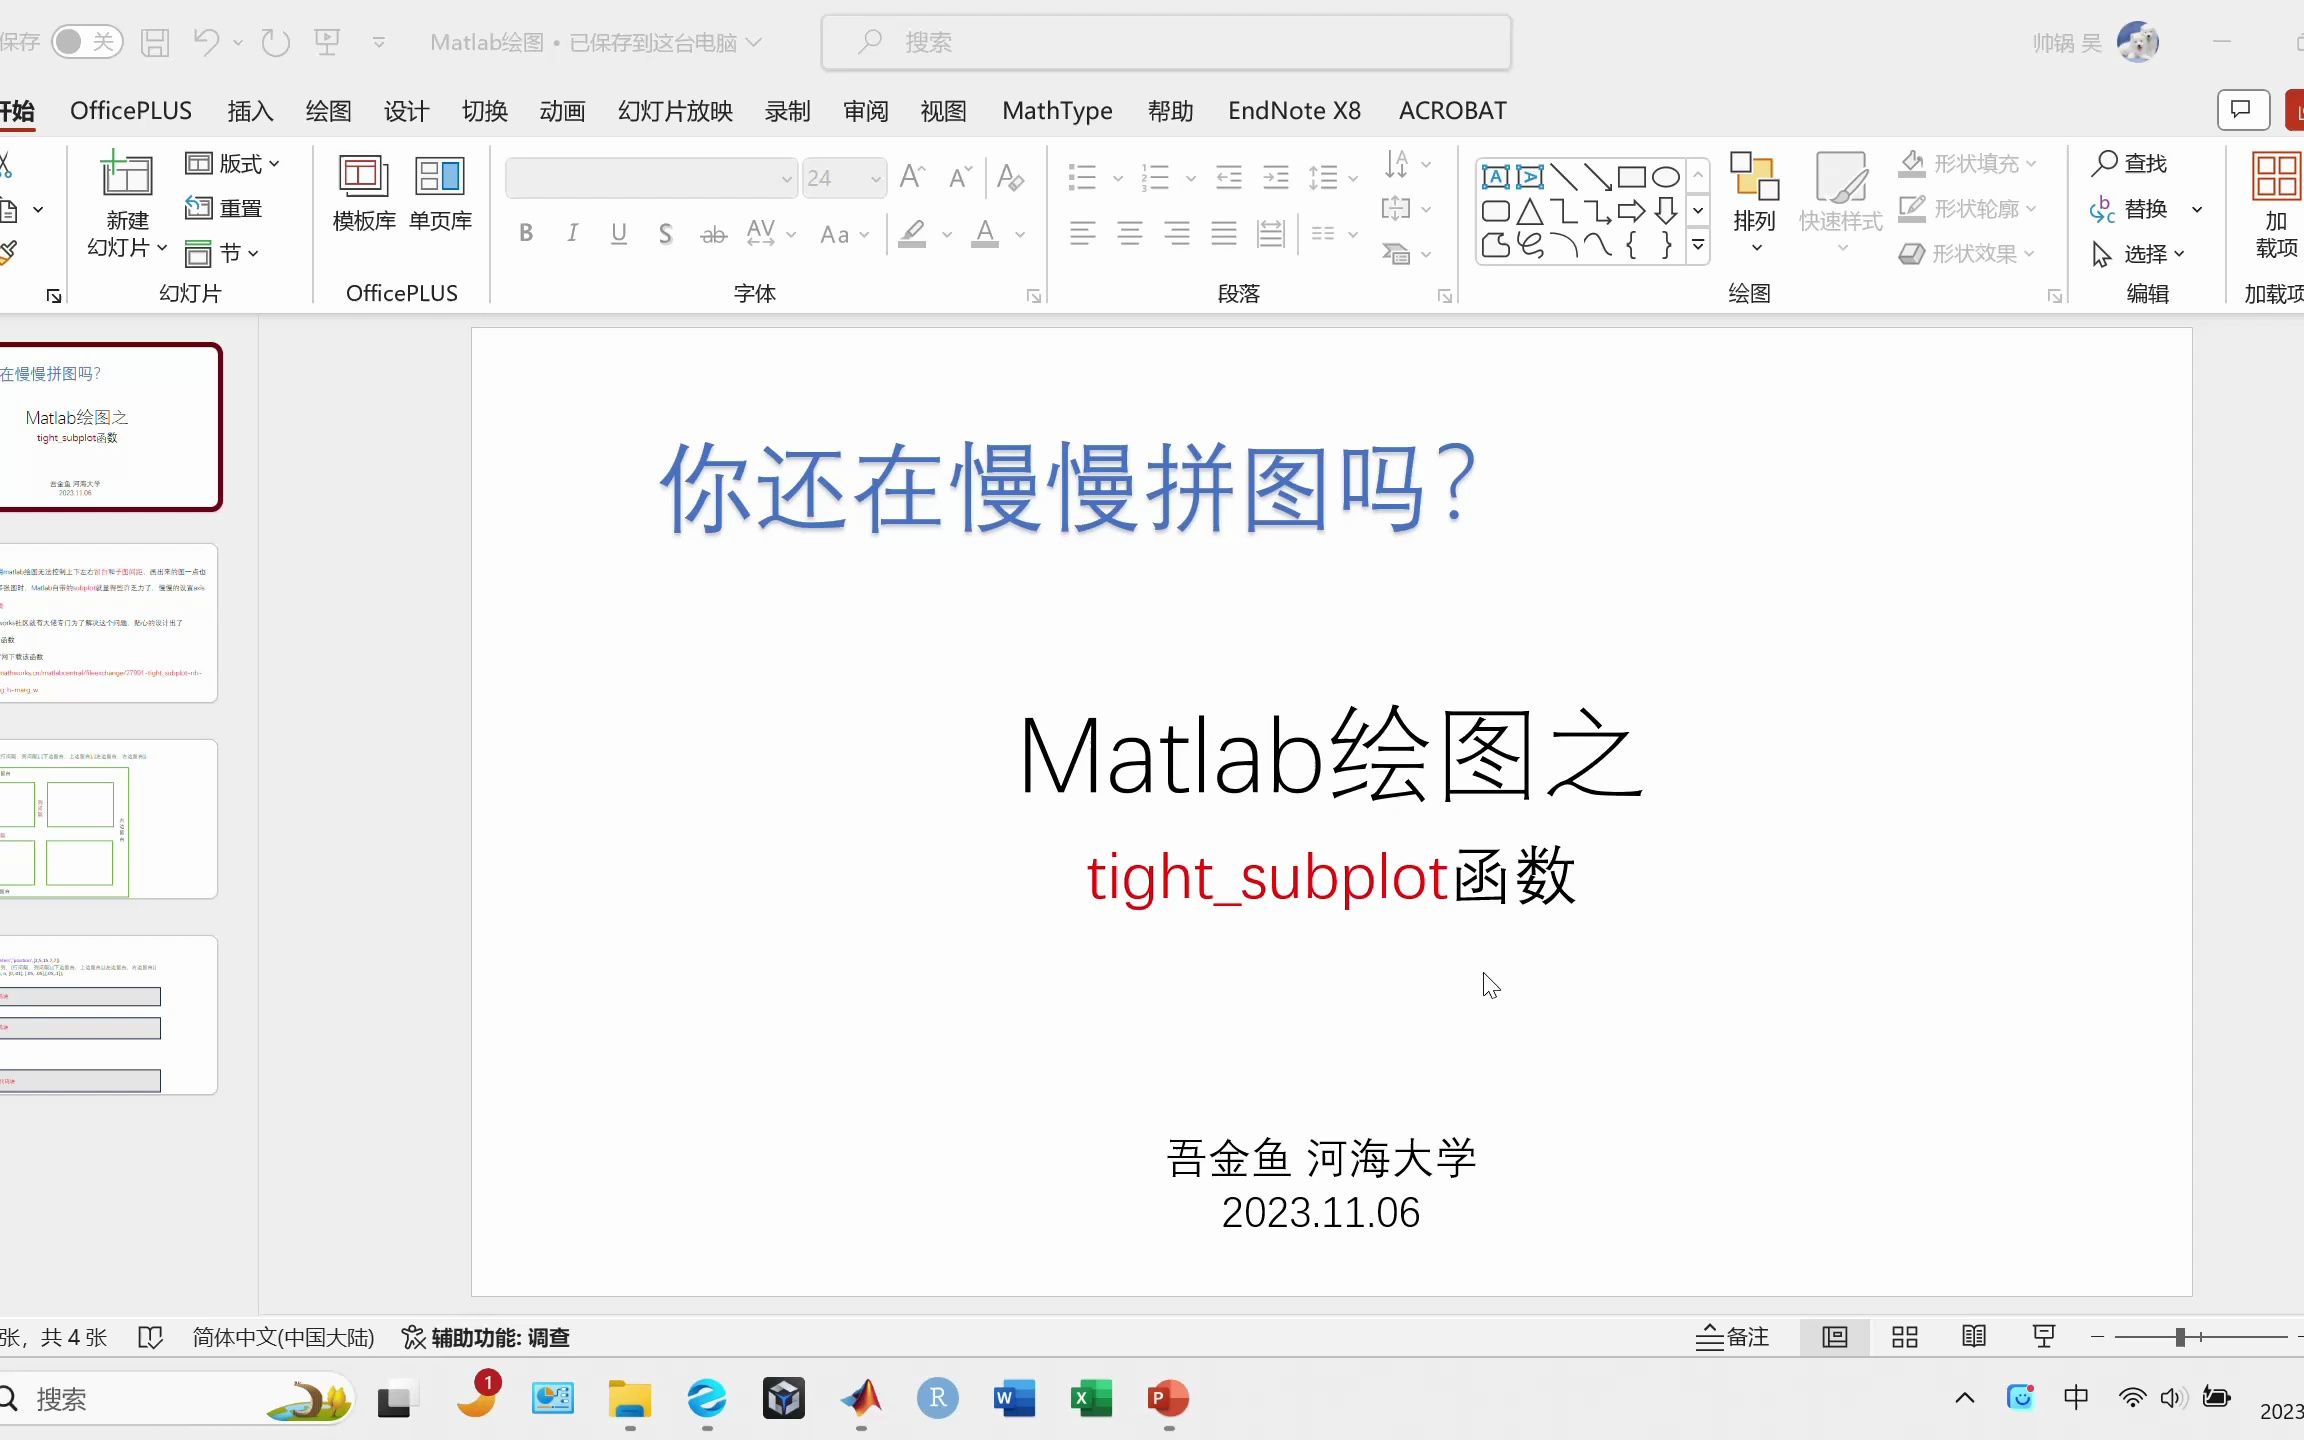The image size is (2304, 1440).
Task: Open reading view from status bar
Action: pos(1974,1337)
